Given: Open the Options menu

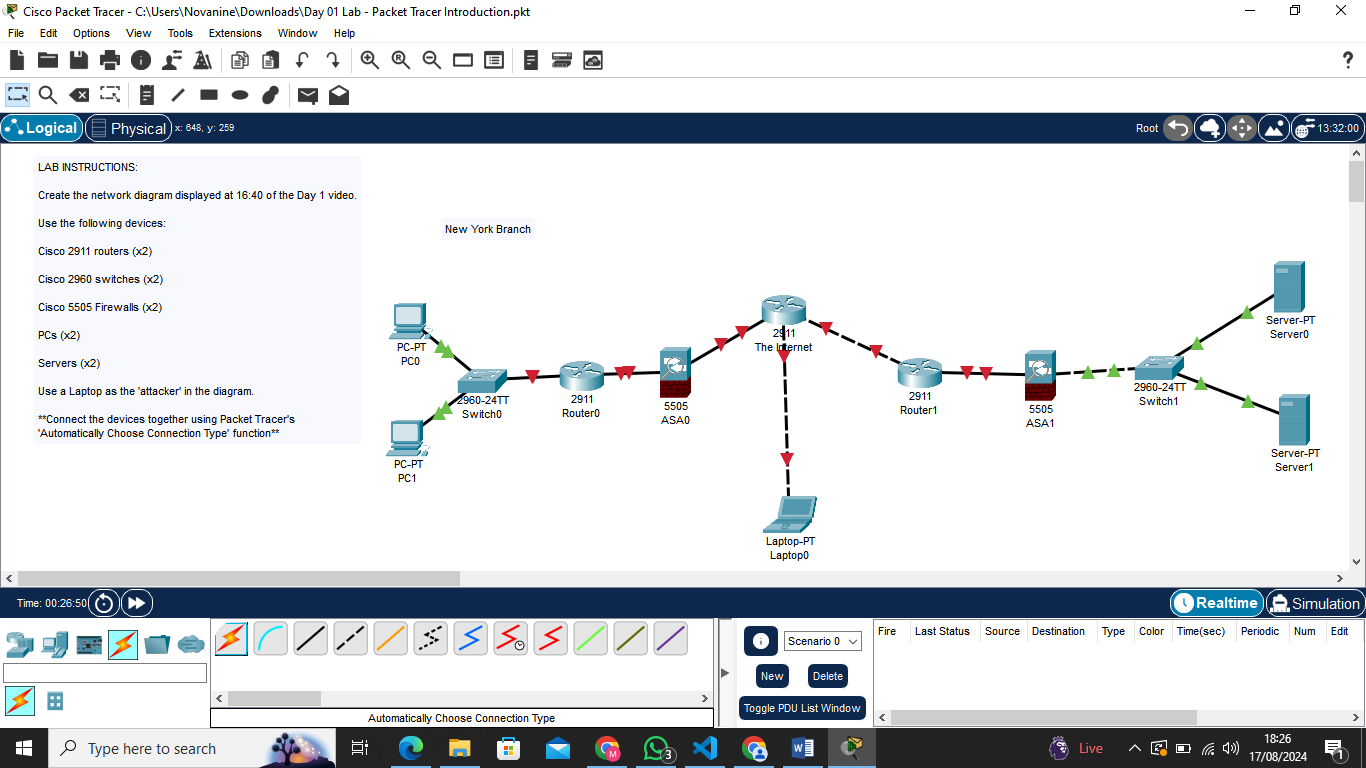Looking at the screenshot, I should coord(91,33).
